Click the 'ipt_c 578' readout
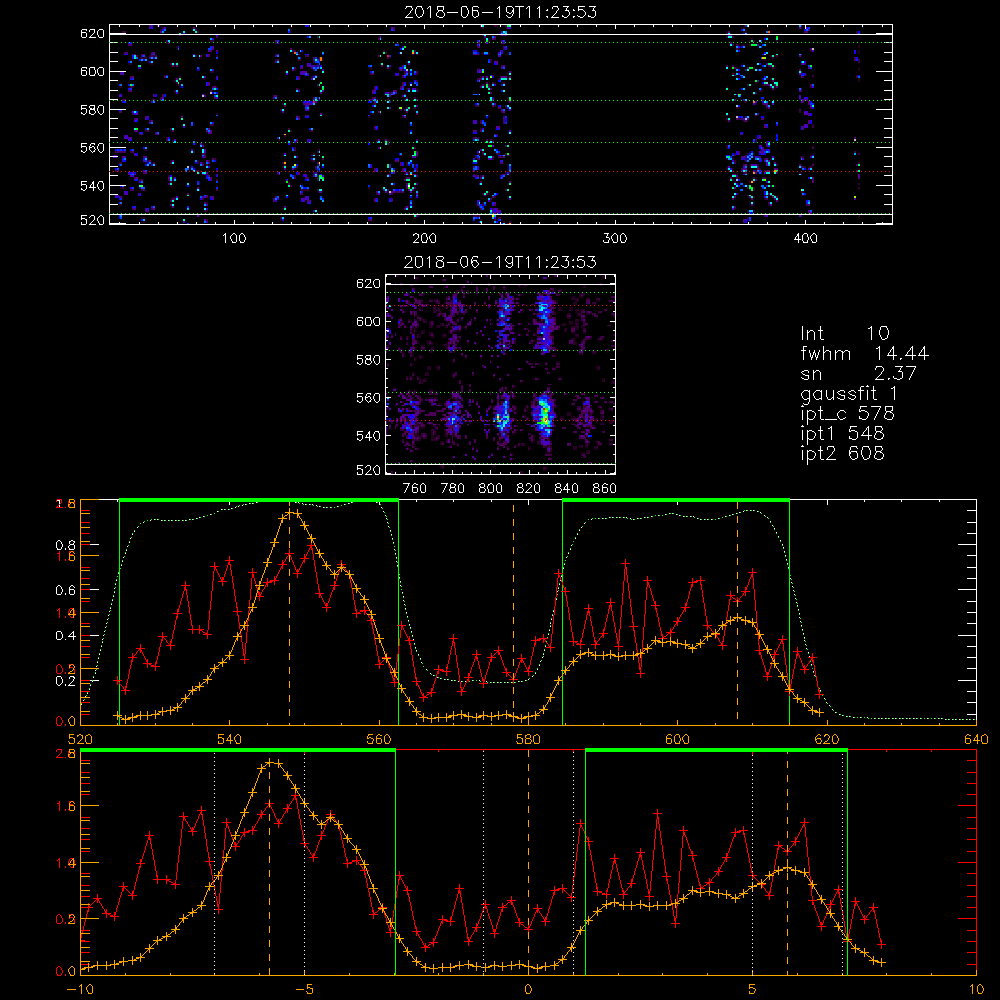 pos(848,414)
